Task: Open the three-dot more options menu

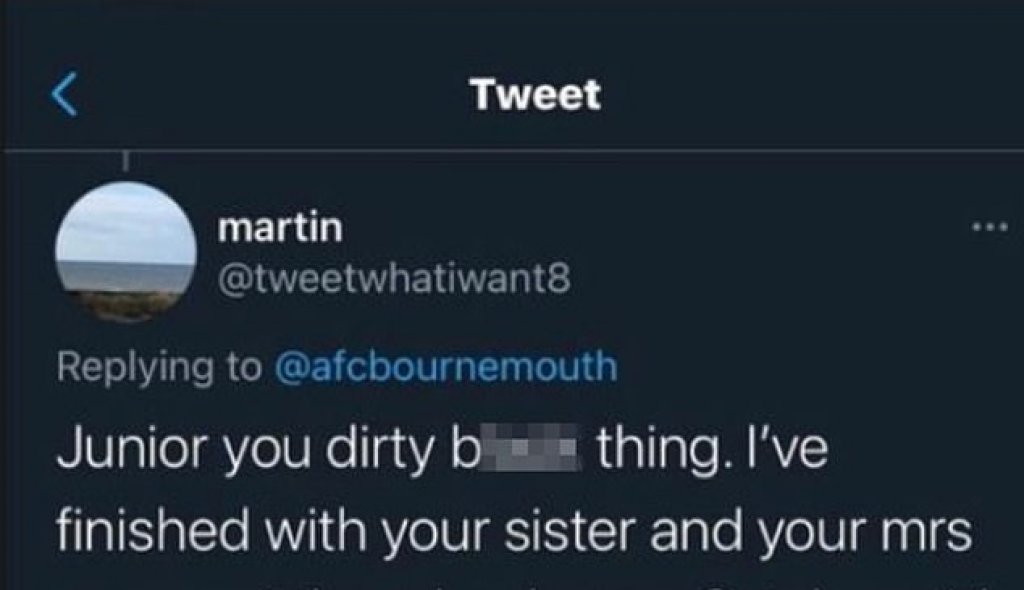Action: pos(990,227)
